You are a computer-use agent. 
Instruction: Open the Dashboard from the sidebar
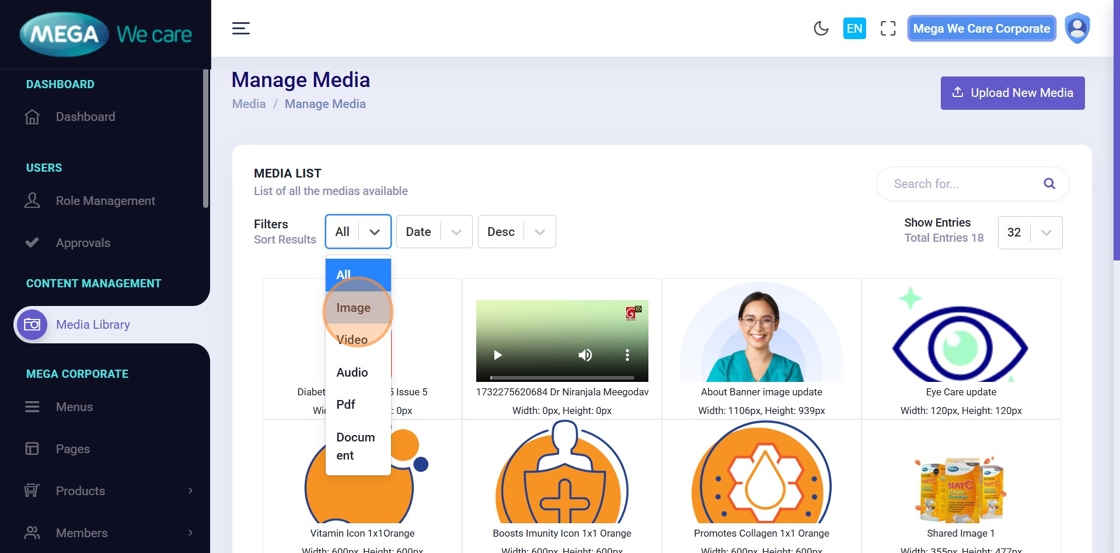coord(85,117)
